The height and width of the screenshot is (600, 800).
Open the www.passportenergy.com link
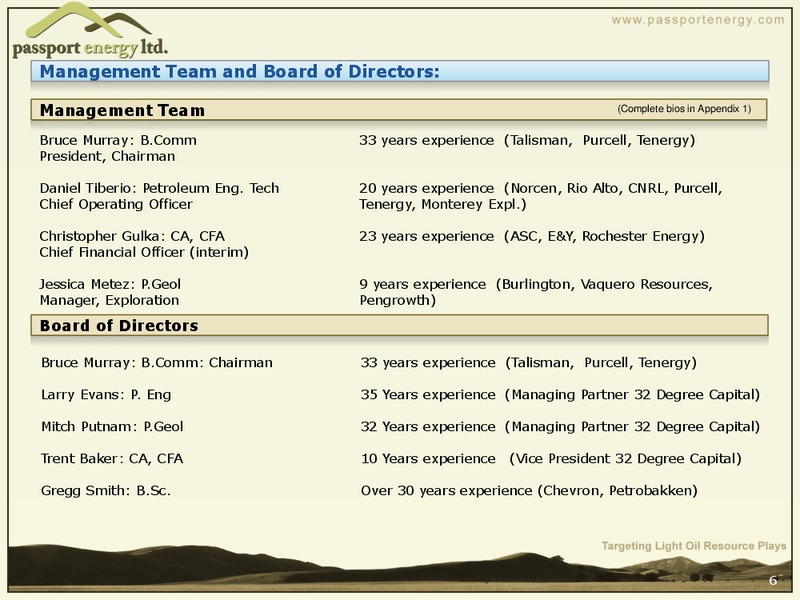coord(697,20)
